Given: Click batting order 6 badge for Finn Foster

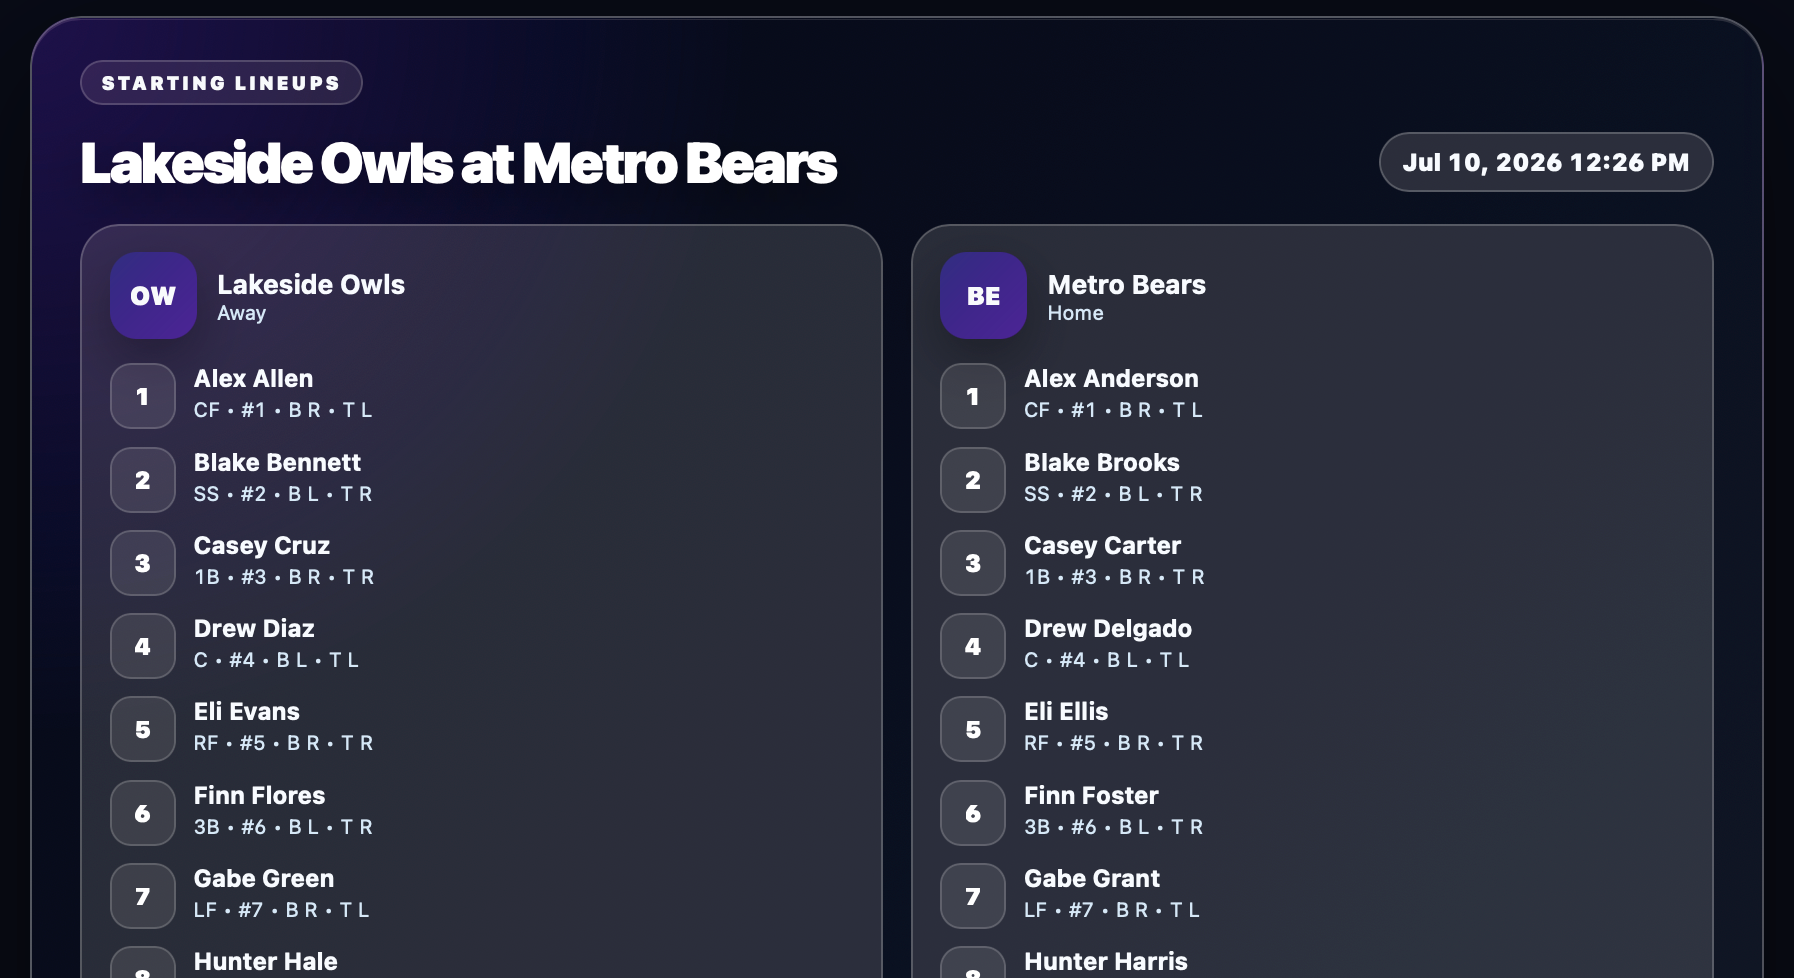Looking at the screenshot, I should (973, 813).
